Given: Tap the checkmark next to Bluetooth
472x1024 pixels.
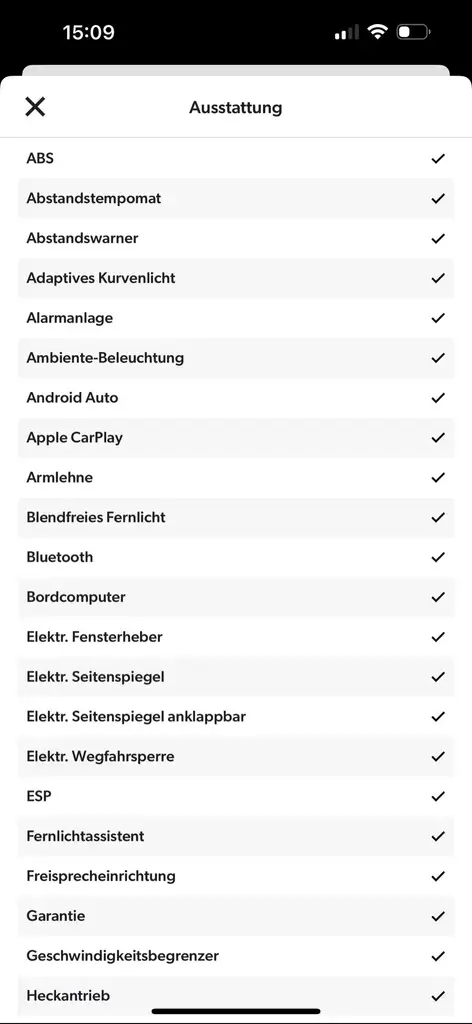Looking at the screenshot, I should coord(438,557).
